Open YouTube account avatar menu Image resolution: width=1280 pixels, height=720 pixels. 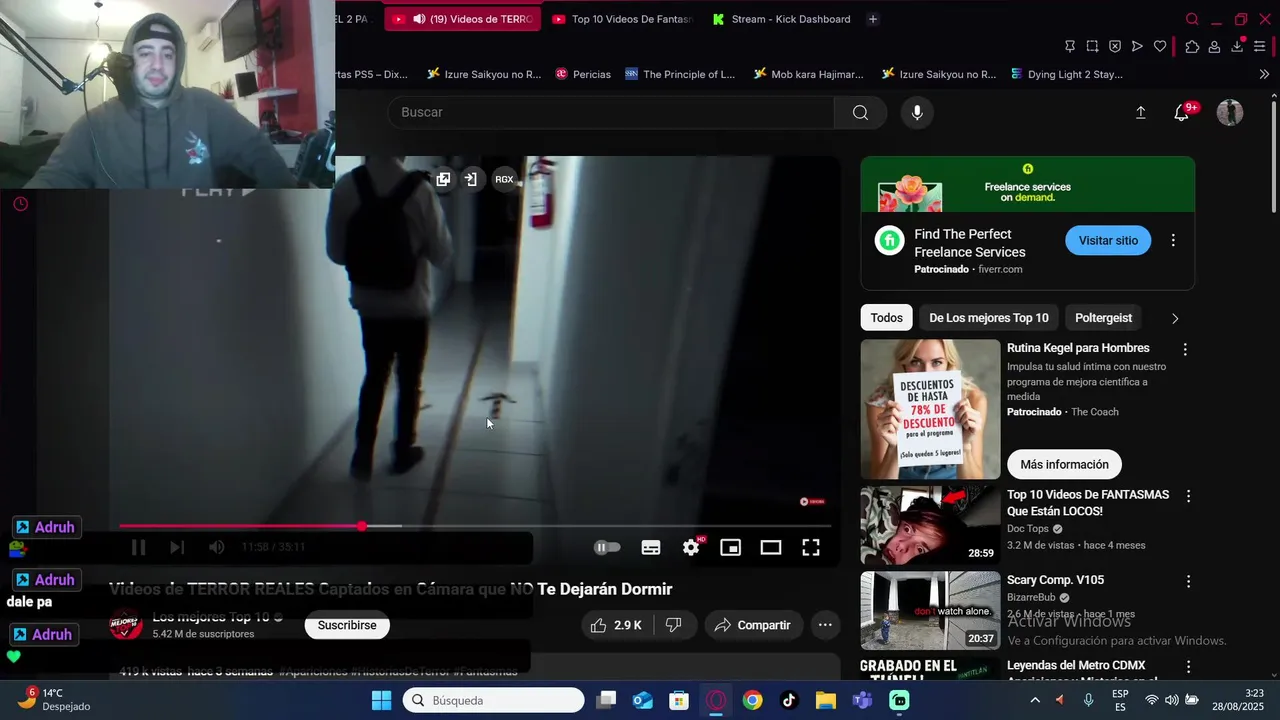pyautogui.click(x=1229, y=112)
